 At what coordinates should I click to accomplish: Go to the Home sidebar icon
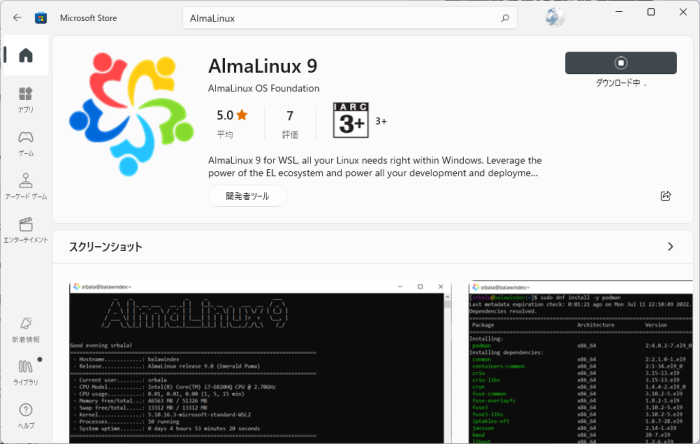(x=26, y=55)
